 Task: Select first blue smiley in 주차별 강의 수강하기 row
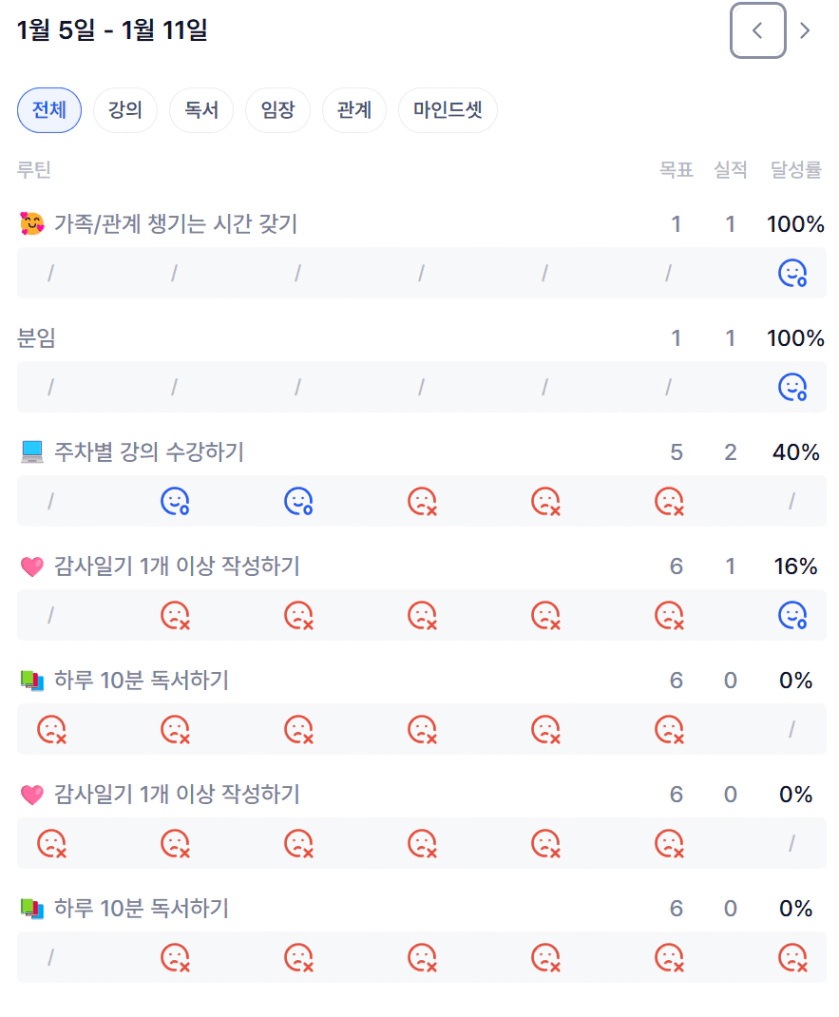click(174, 501)
